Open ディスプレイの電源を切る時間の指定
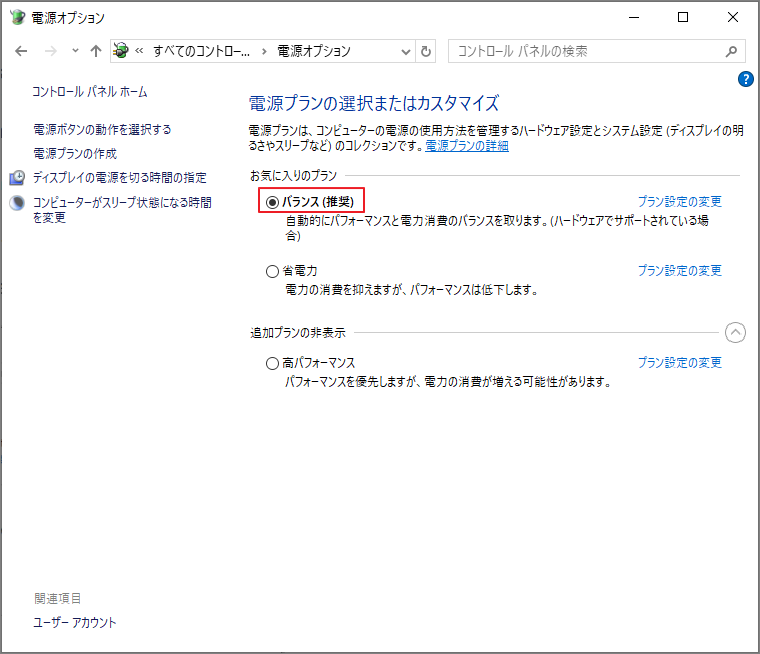 [x=120, y=177]
